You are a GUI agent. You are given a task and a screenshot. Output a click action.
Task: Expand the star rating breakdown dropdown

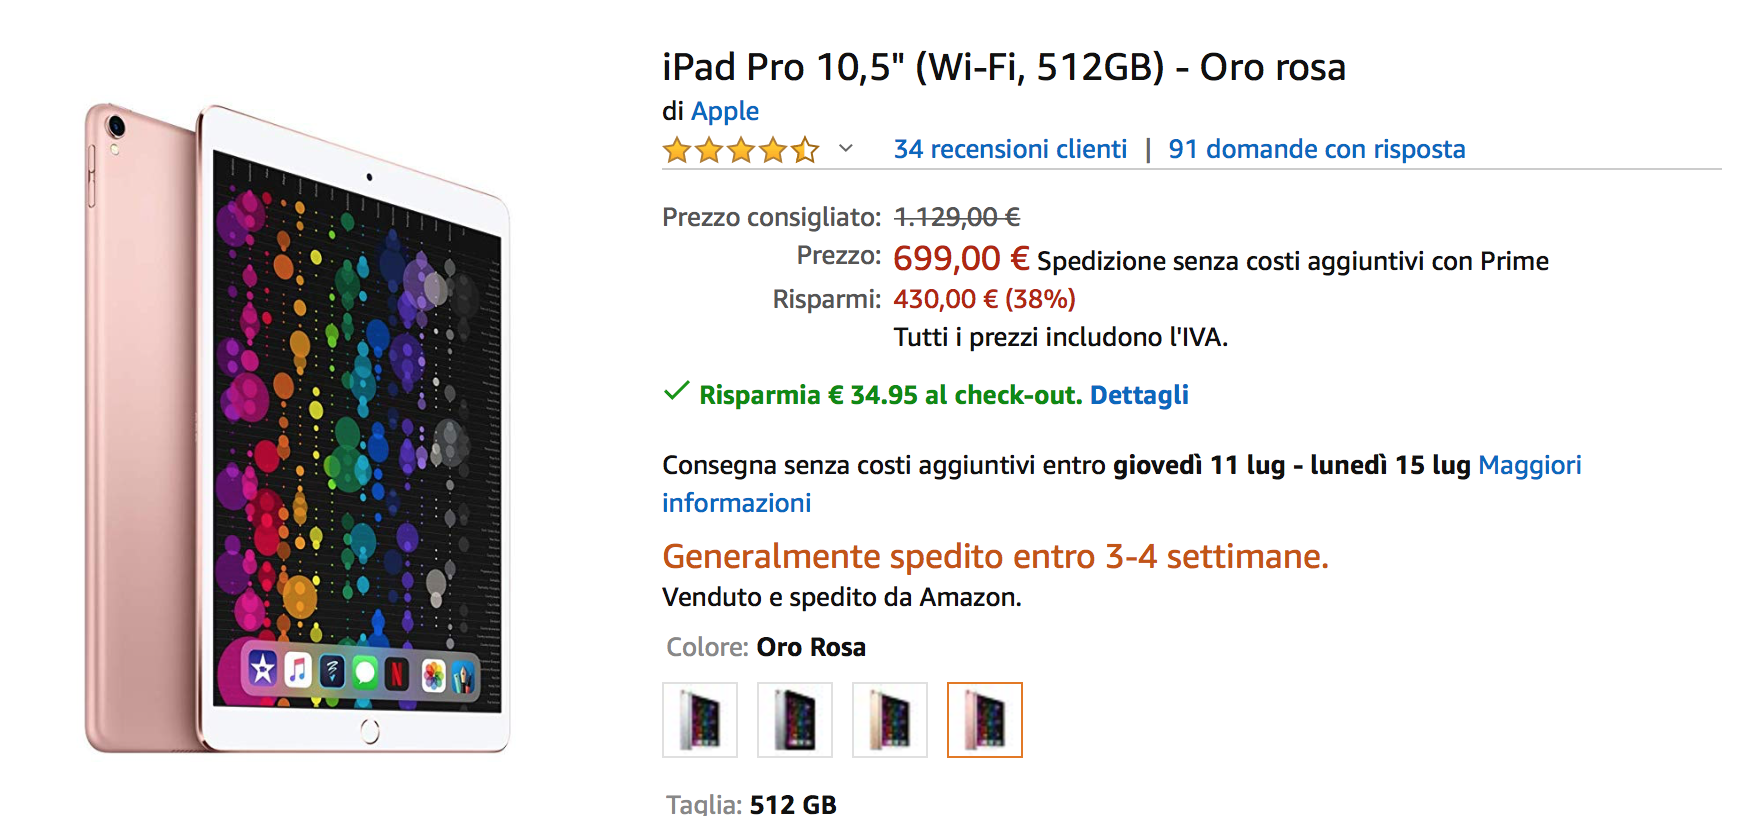(x=845, y=149)
